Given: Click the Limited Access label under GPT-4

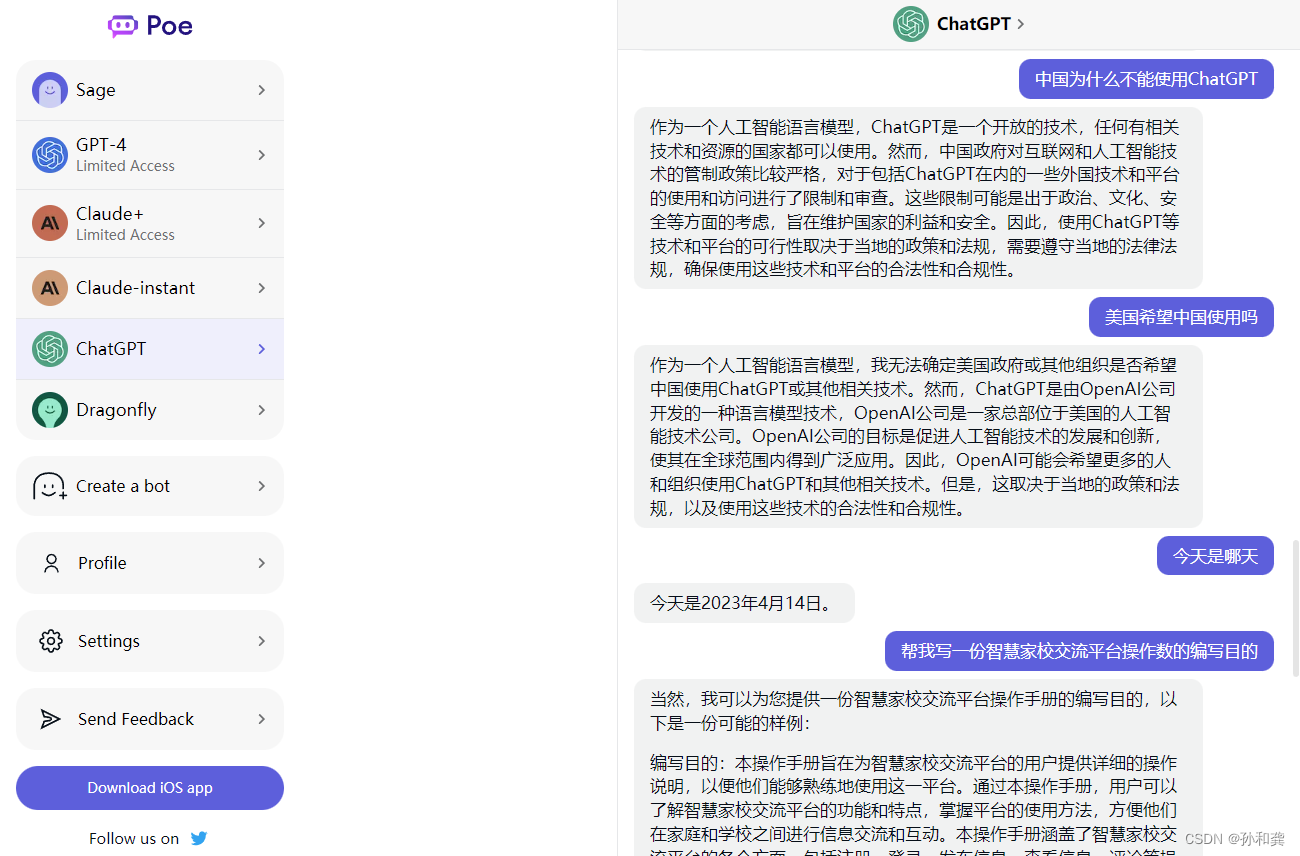Looking at the screenshot, I should pos(125,166).
